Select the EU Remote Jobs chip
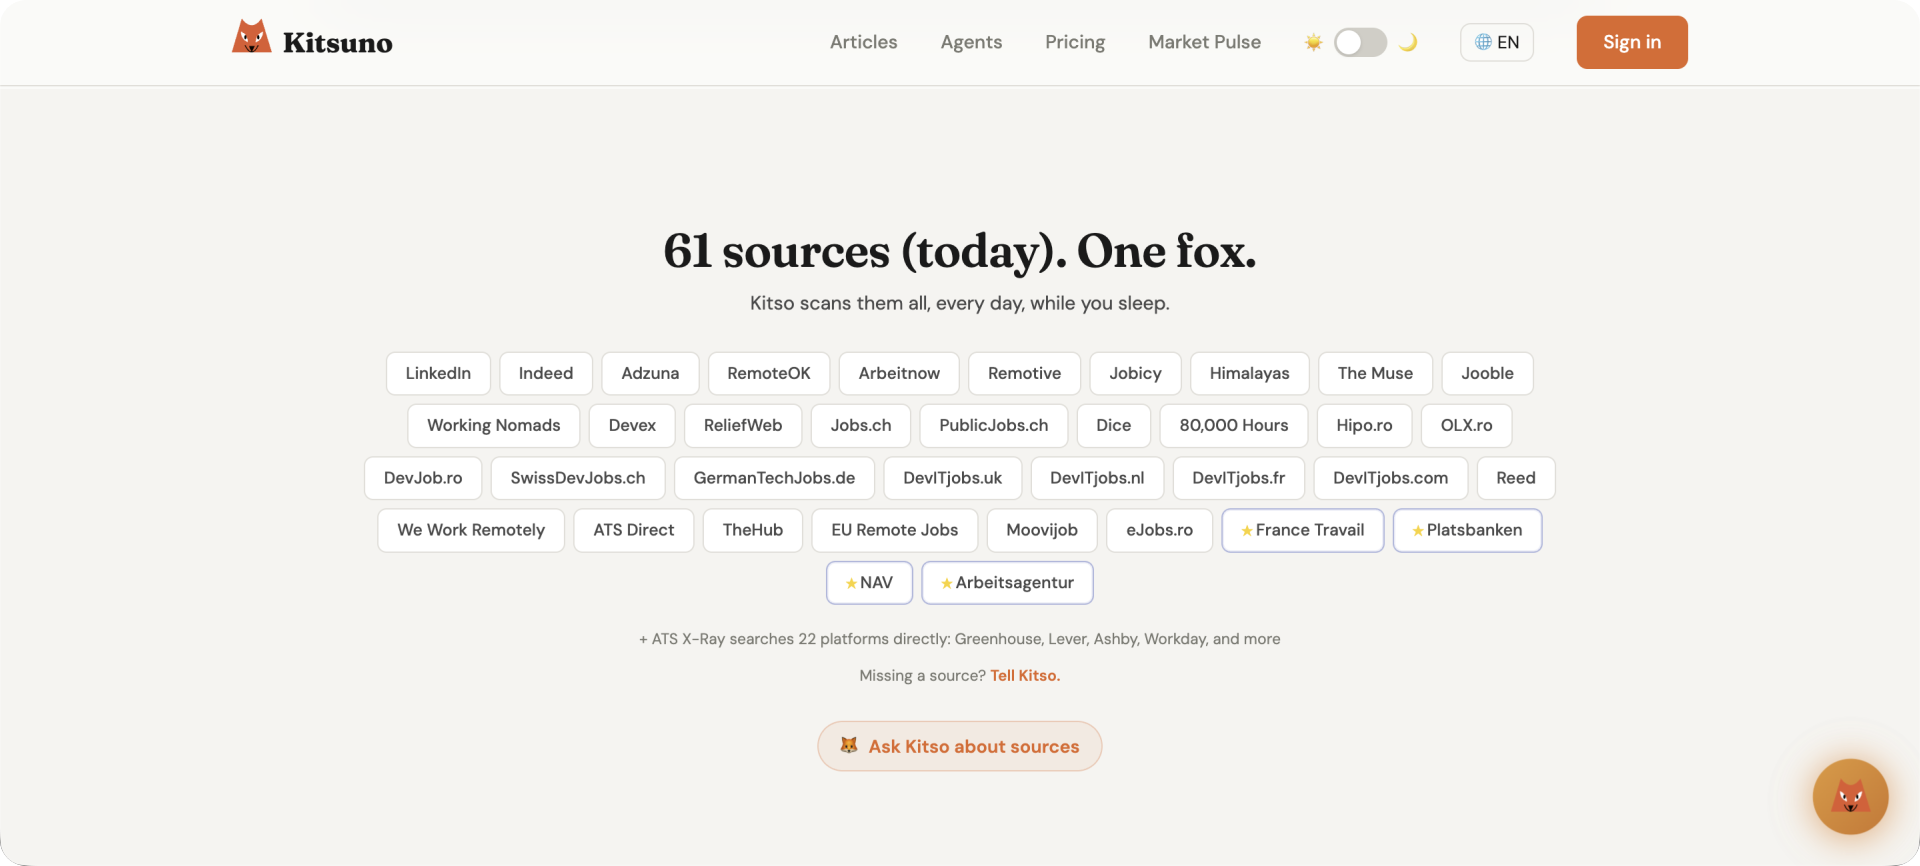The image size is (1920, 866). coord(895,531)
